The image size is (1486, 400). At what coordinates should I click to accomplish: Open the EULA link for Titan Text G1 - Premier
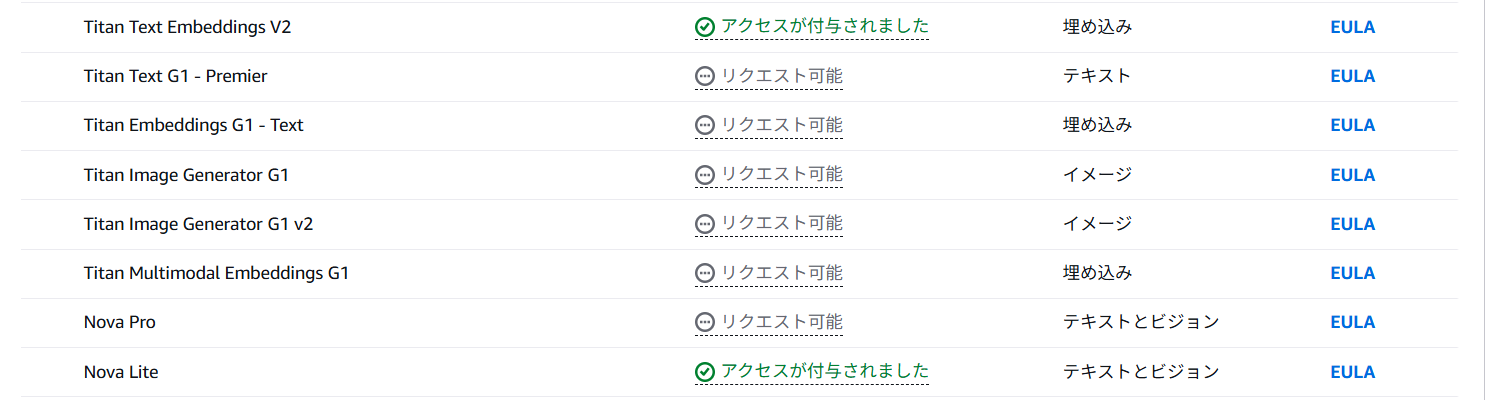point(1352,76)
